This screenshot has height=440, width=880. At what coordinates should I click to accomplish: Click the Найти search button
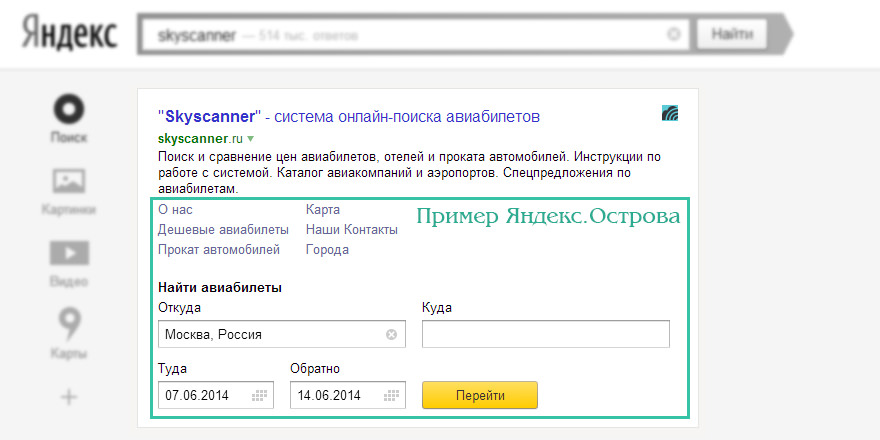(x=732, y=35)
